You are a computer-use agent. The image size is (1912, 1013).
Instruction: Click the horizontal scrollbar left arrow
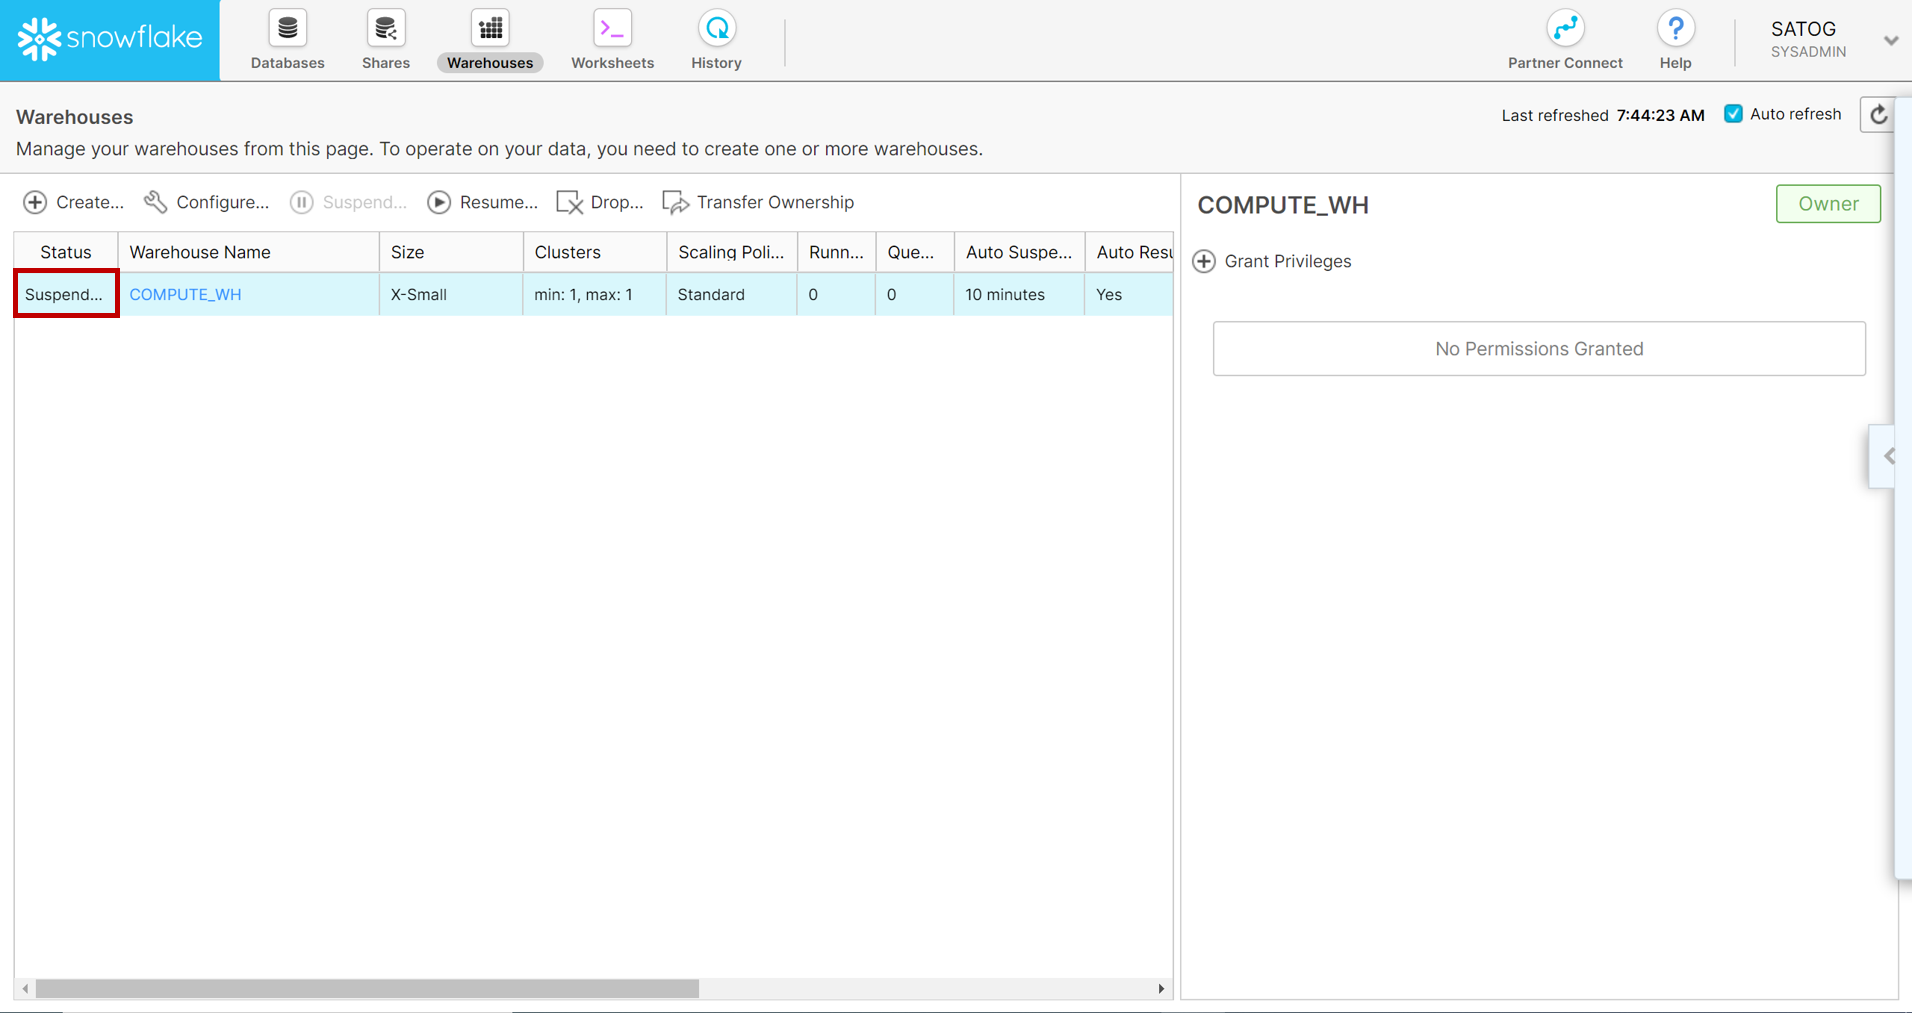[x=25, y=989]
